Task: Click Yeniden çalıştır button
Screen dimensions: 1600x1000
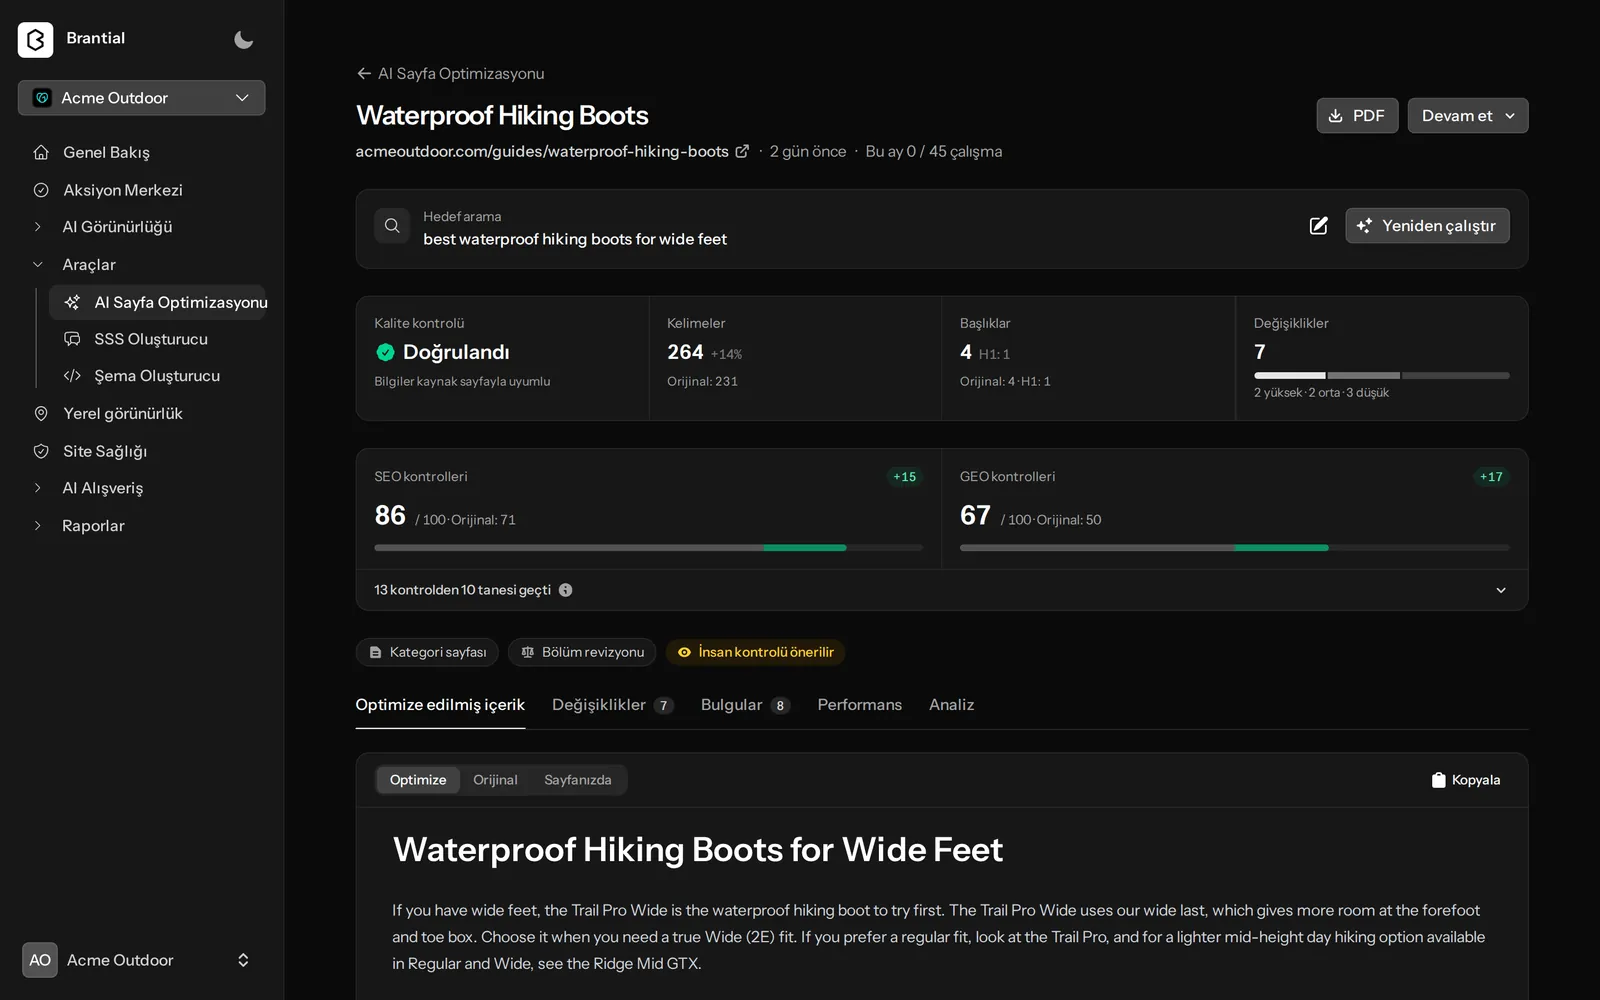Action: coord(1427,226)
